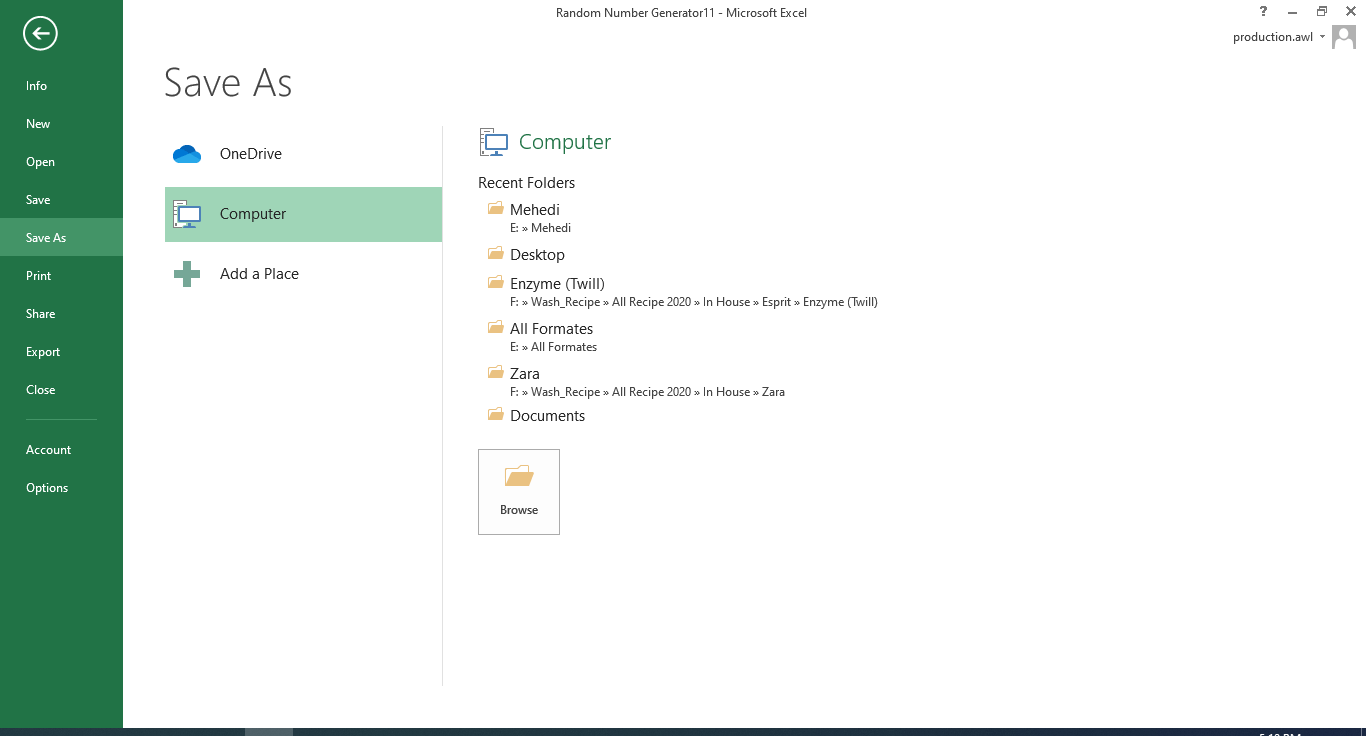This screenshot has height=736, width=1366.
Task: Open the Mehedi recent folder icon
Action: point(496,207)
